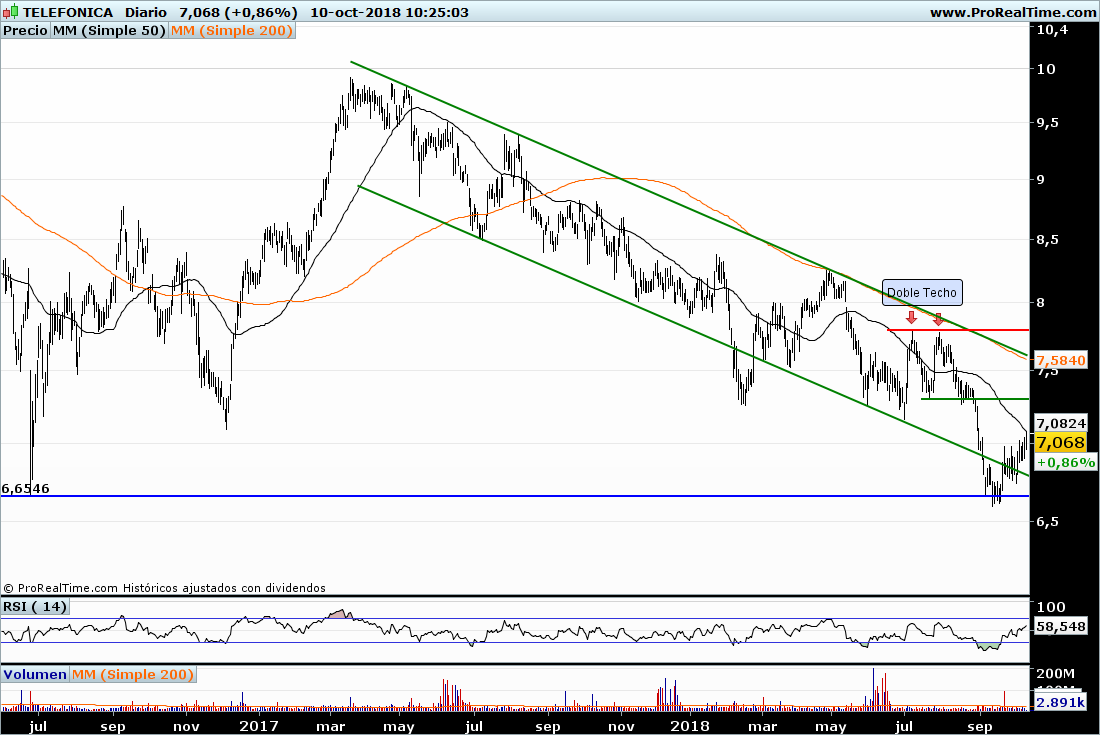This screenshot has height=735, width=1100.
Task: Select the Precio label tab
Action: pyautogui.click(x=25, y=30)
